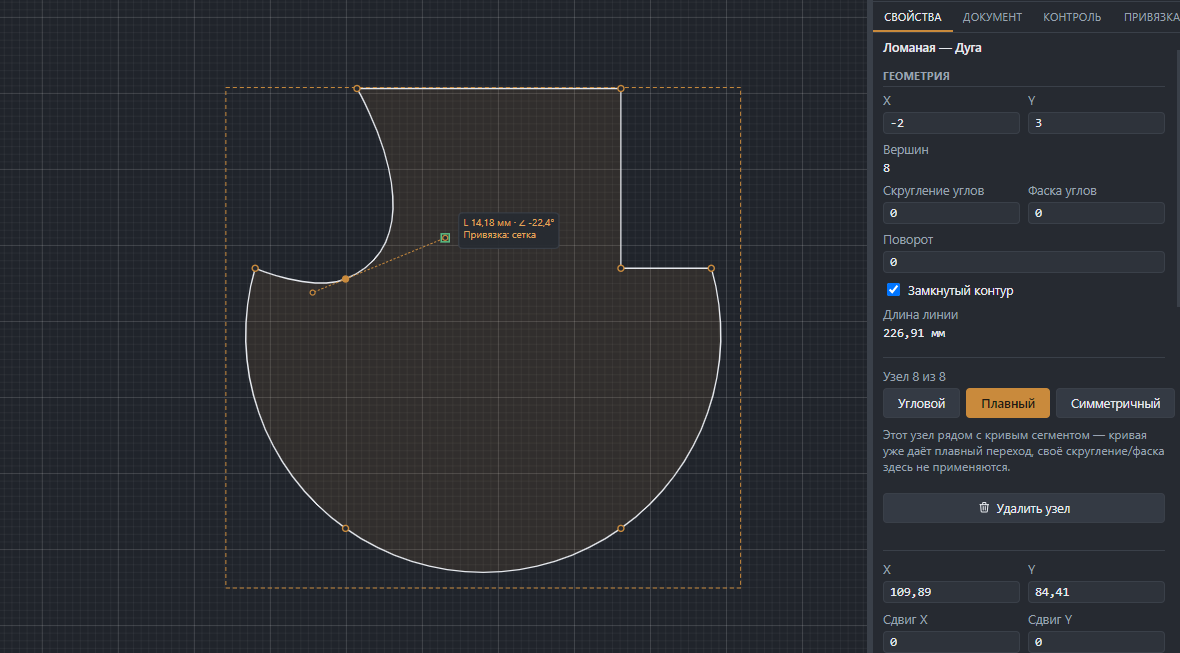
Task: Set node type to Симметричный
Action: click(1115, 403)
